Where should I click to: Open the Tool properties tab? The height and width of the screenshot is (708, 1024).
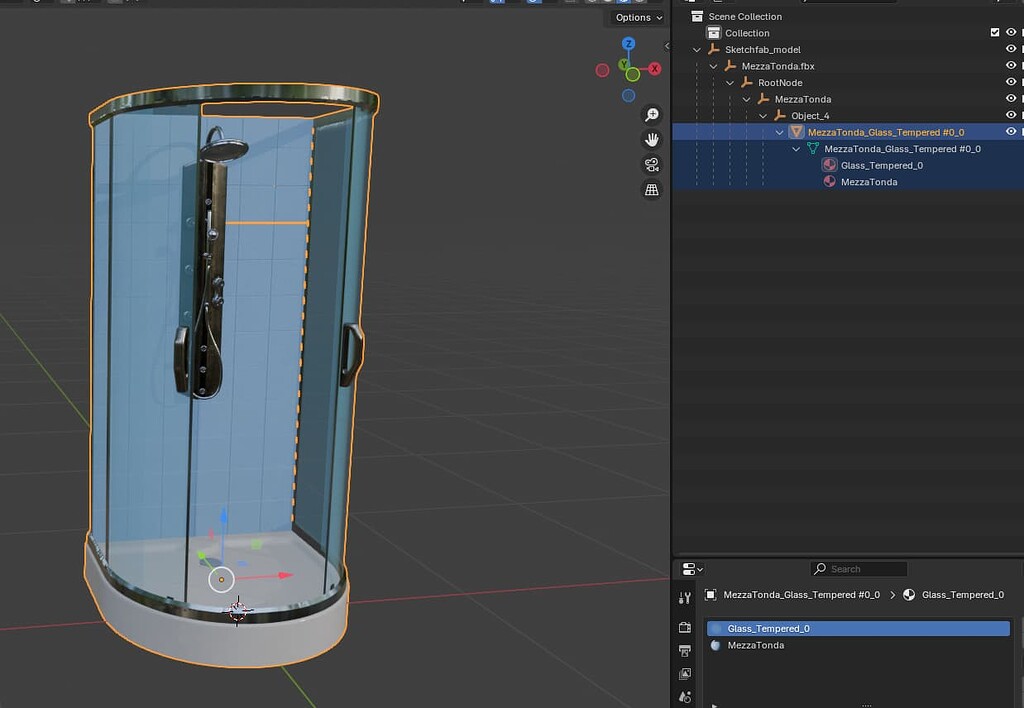click(685, 597)
